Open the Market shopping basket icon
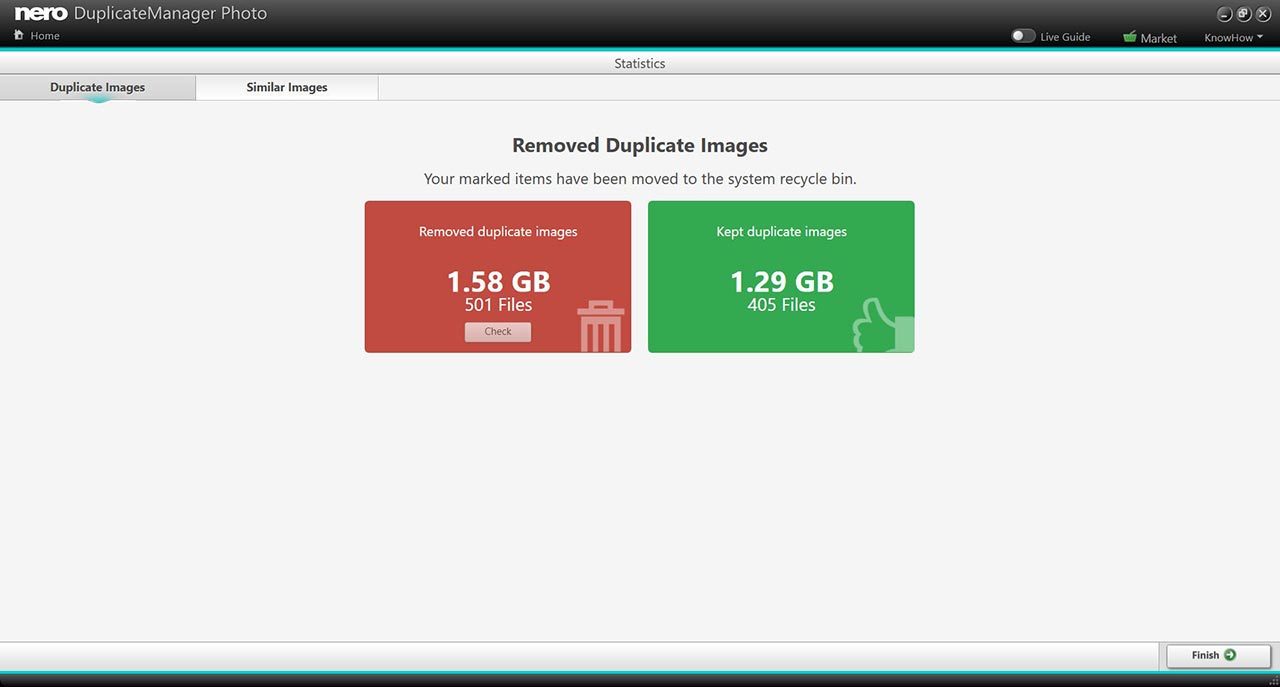Viewport: 1280px width, 687px height. pos(1129,37)
